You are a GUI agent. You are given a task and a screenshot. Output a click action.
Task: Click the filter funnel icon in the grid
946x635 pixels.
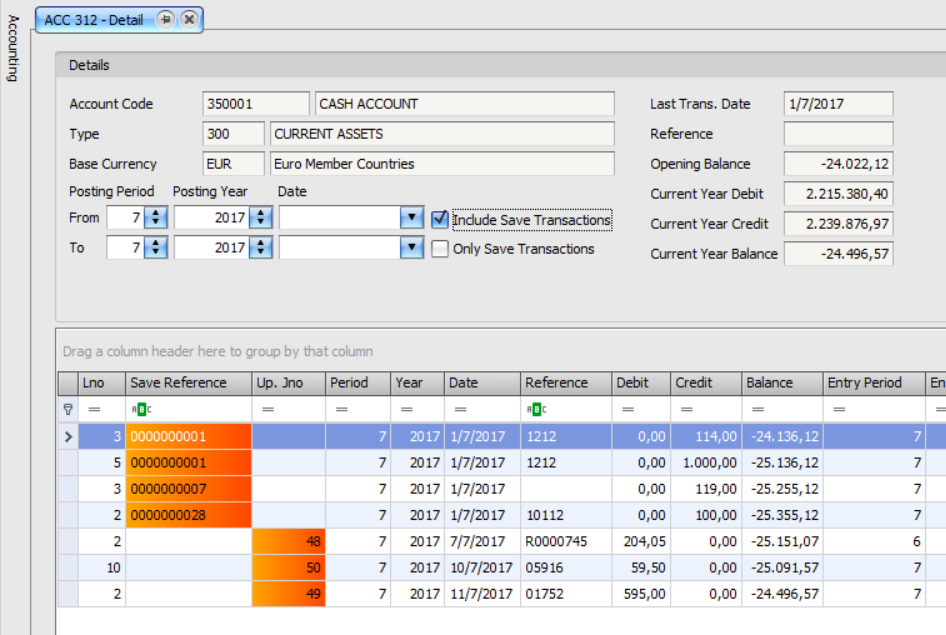[x=67, y=409]
